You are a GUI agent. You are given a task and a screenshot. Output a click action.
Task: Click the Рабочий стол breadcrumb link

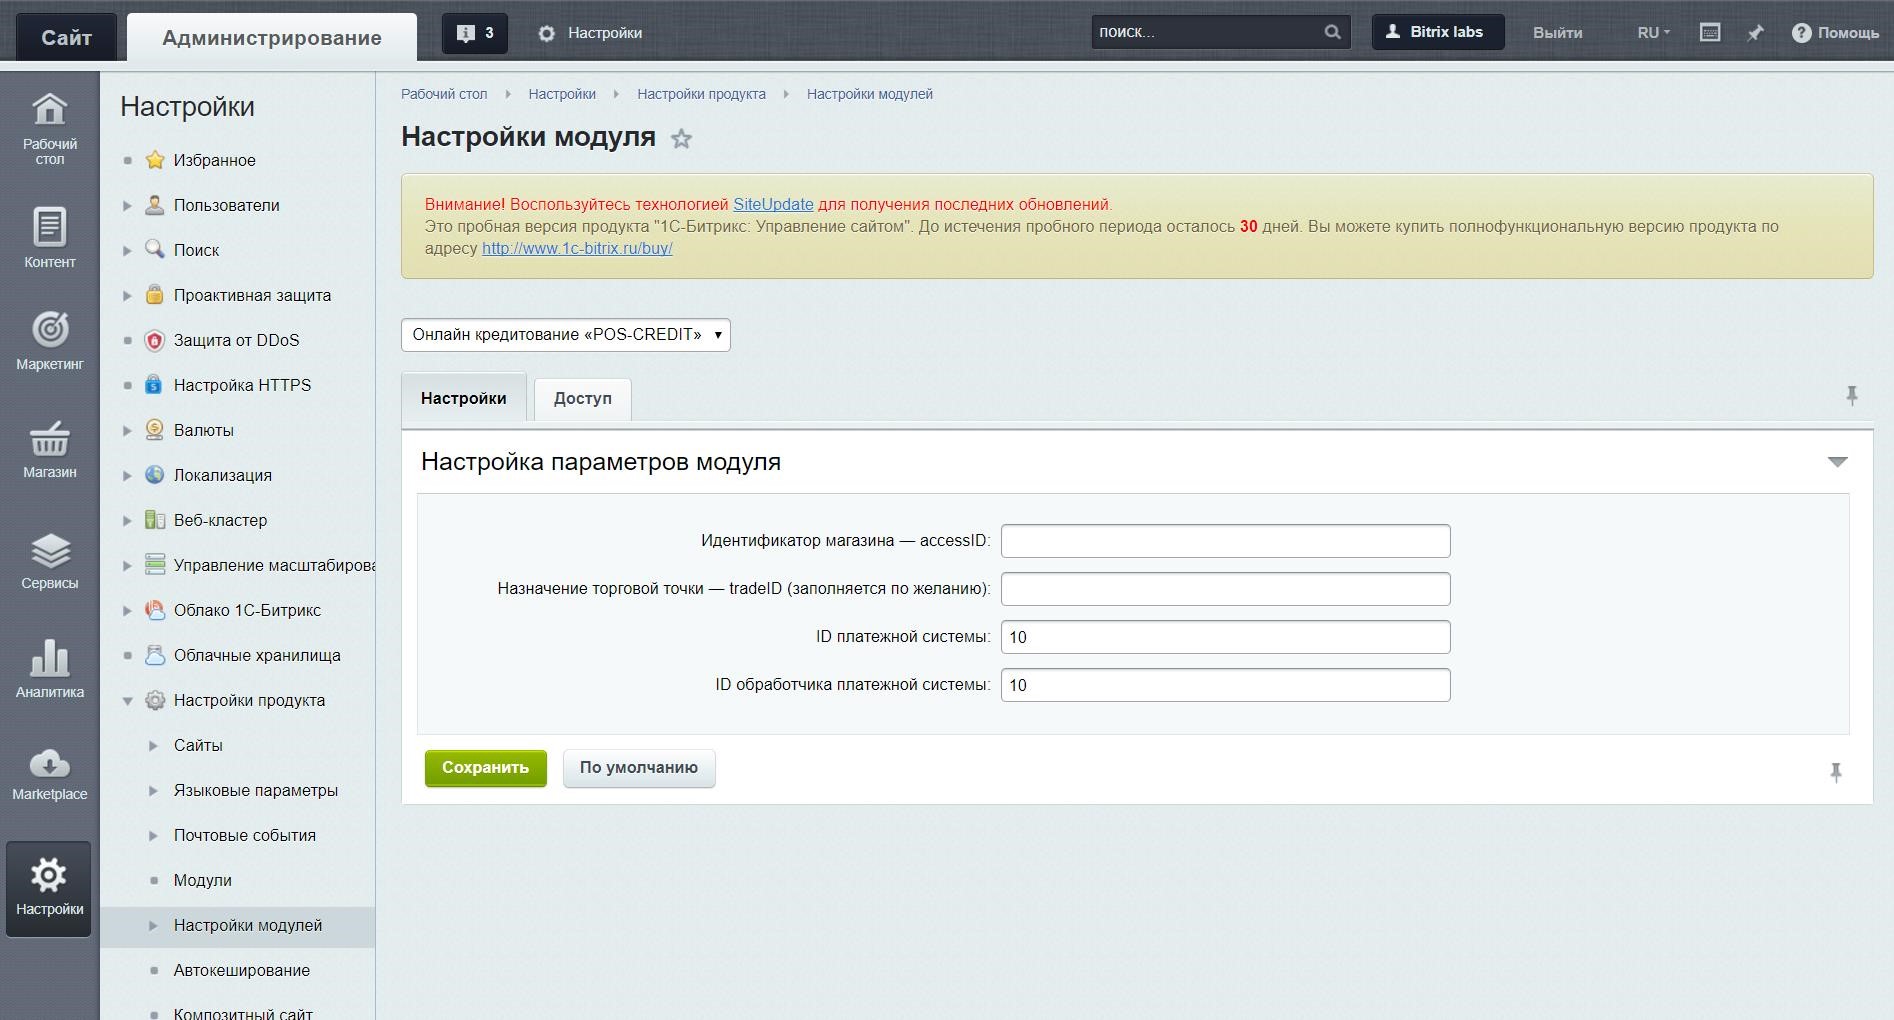click(444, 94)
